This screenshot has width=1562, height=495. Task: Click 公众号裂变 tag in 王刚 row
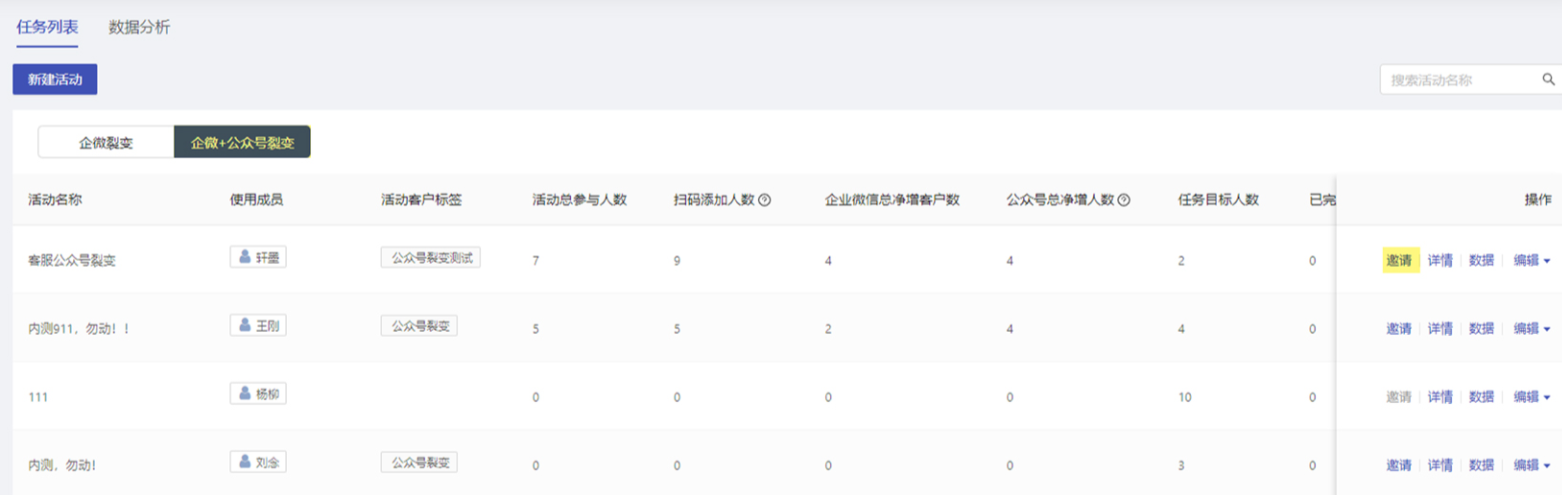[419, 325]
